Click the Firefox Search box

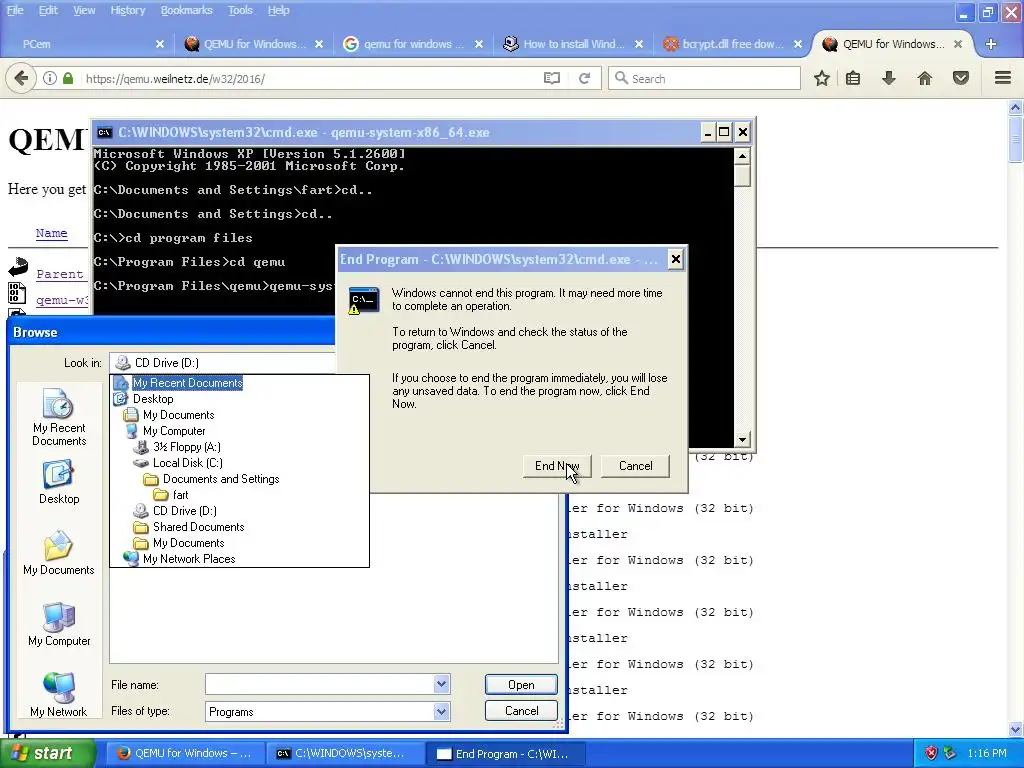click(704, 78)
